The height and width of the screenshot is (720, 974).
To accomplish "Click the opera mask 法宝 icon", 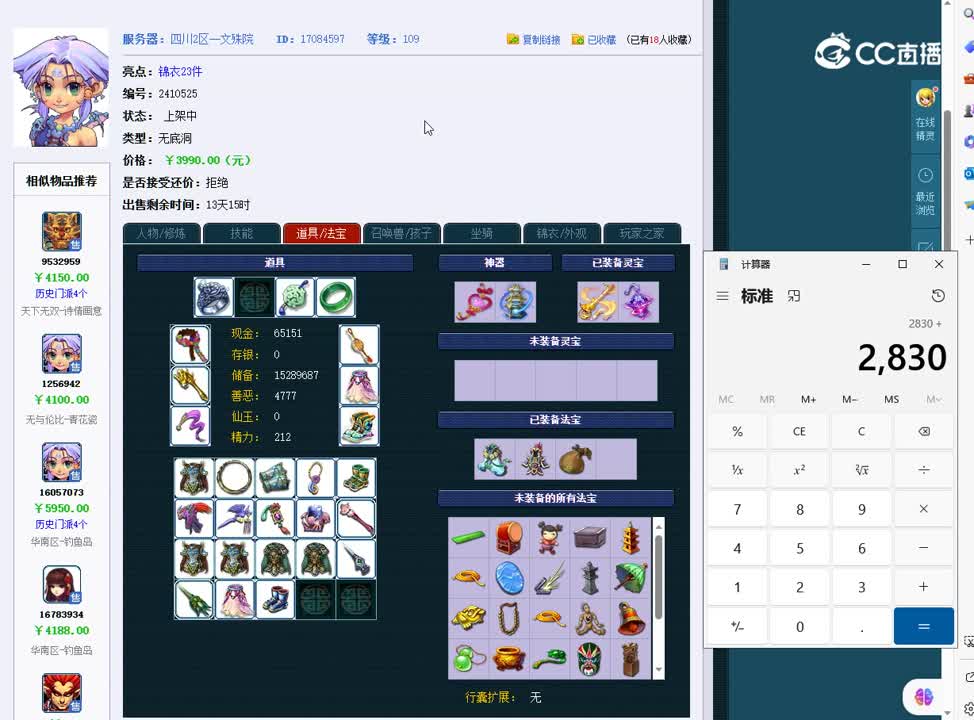I will 589,658.
